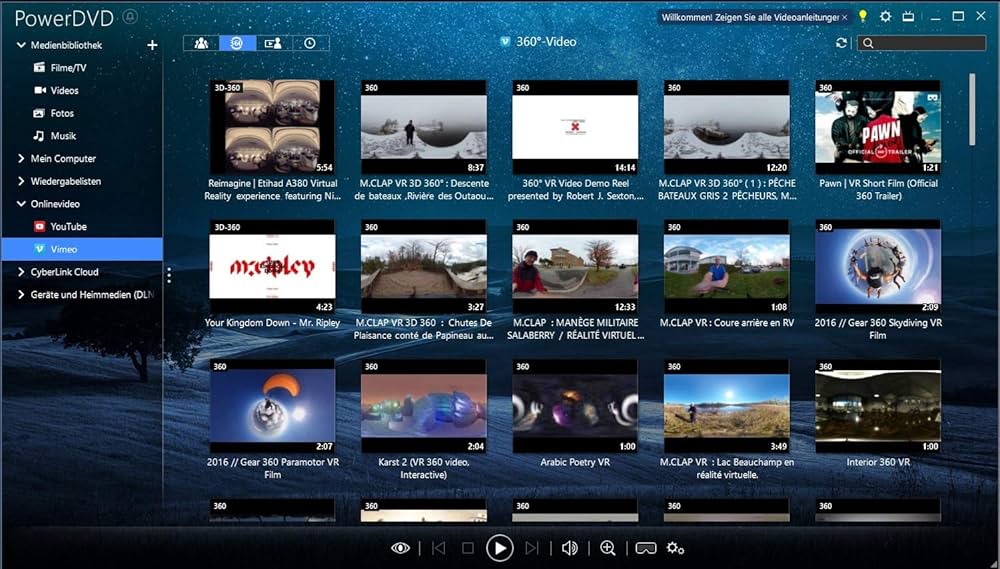Switch to TV mode icon
Image resolution: width=1000 pixels, height=569 pixels.
[908, 17]
